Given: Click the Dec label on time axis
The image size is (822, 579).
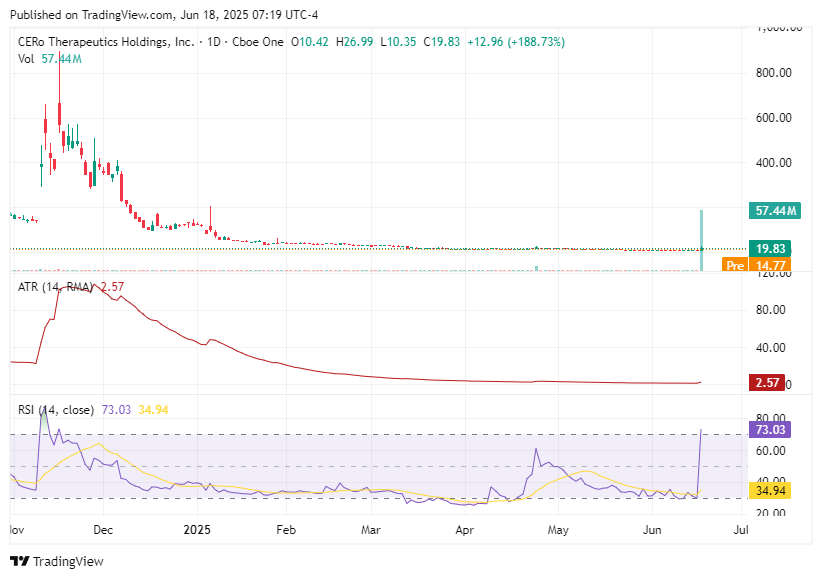Looking at the screenshot, I should tap(103, 530).
